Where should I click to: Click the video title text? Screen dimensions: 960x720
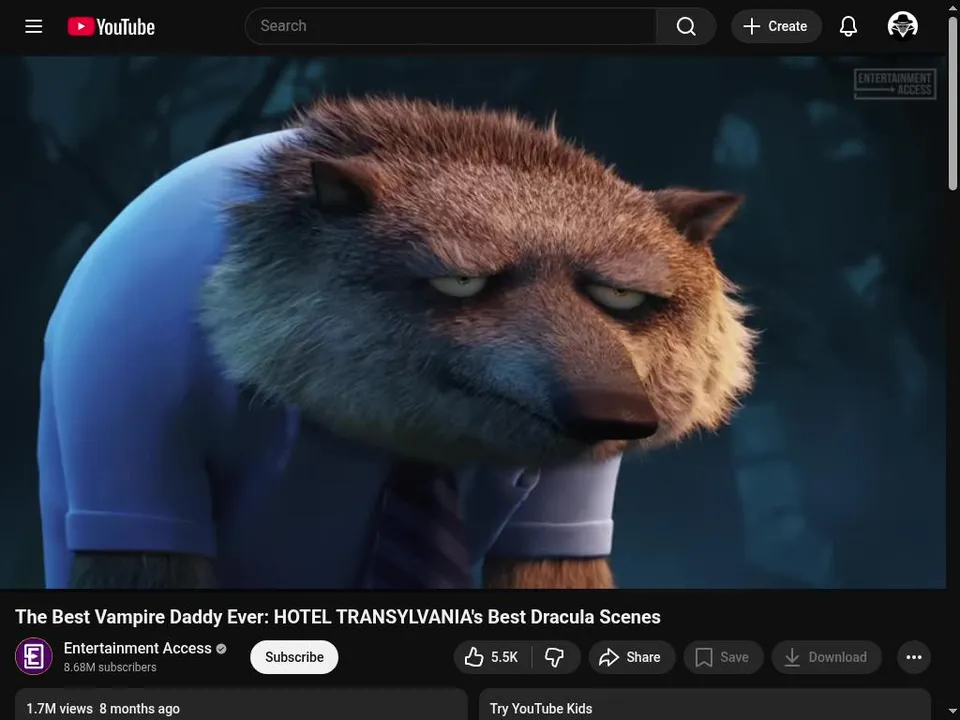point(338,617)
